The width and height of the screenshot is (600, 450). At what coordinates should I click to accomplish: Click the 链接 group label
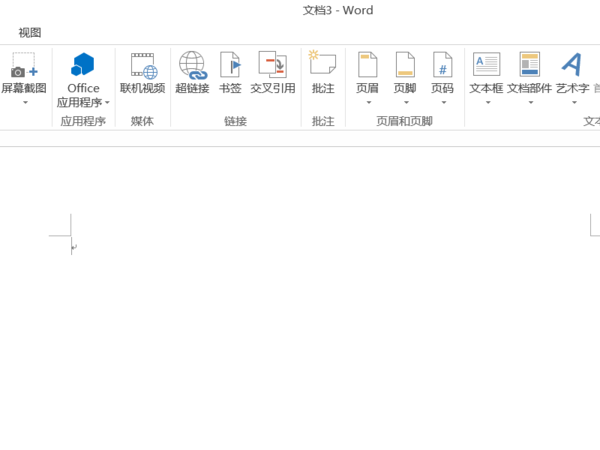235,121
